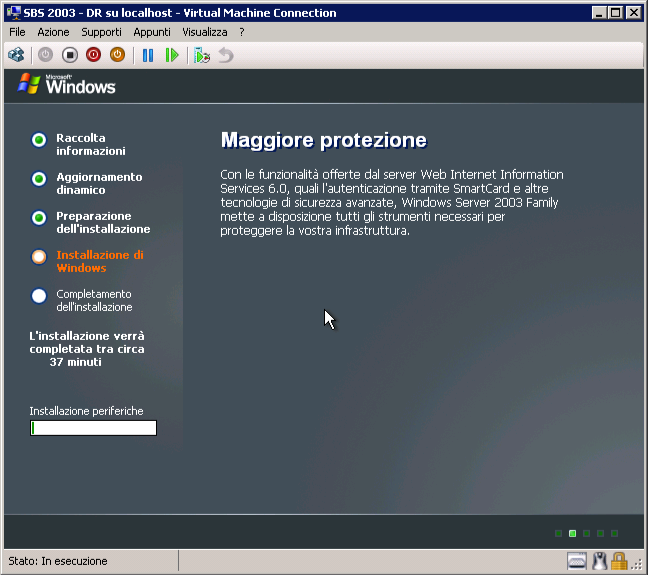Image resolution: width=648 pixels, height=575 pixels.
Task: Click the window resize grip corner
Action: point(638,565)
